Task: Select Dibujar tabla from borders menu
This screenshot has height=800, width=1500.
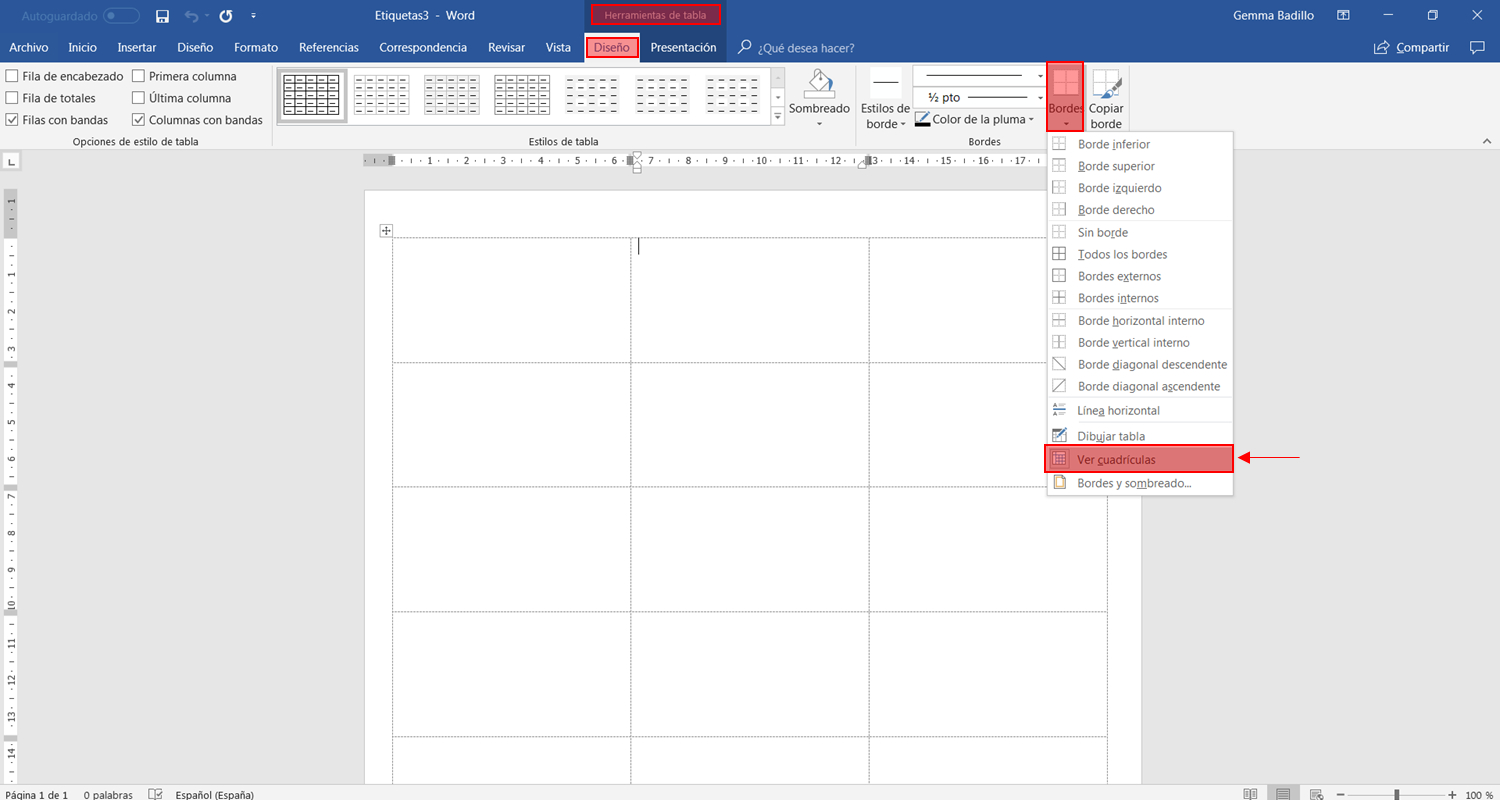Action: (1110, 436)
